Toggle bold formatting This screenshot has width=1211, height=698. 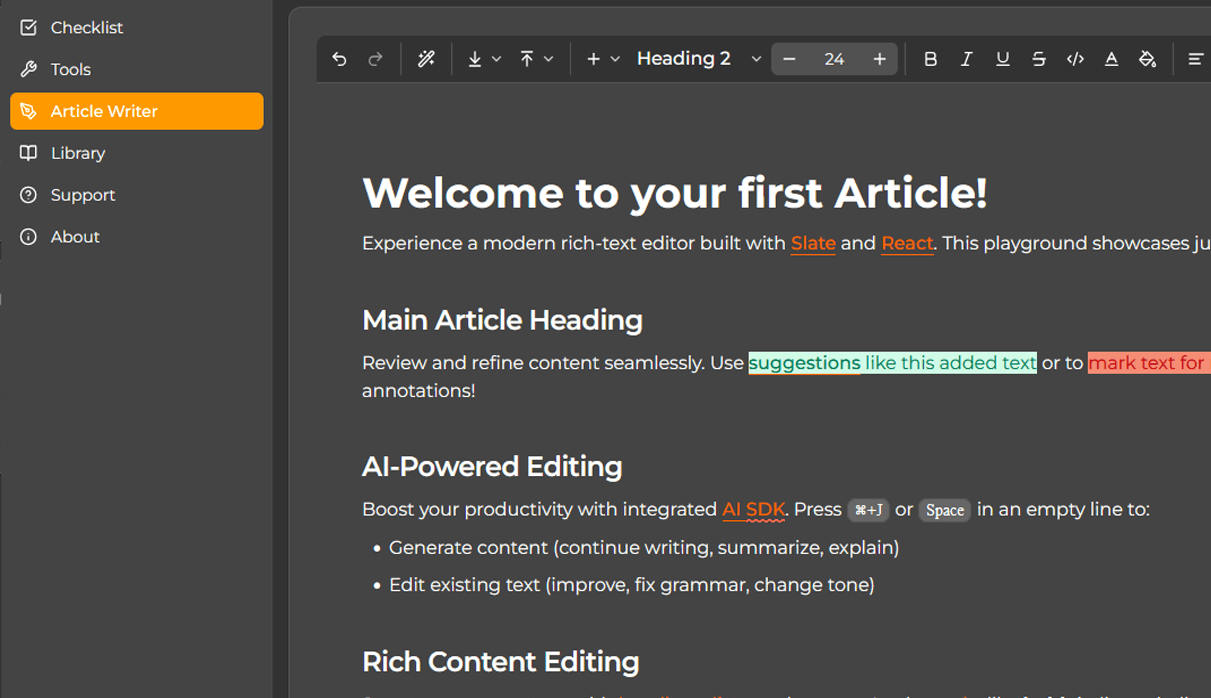(930, 59)
